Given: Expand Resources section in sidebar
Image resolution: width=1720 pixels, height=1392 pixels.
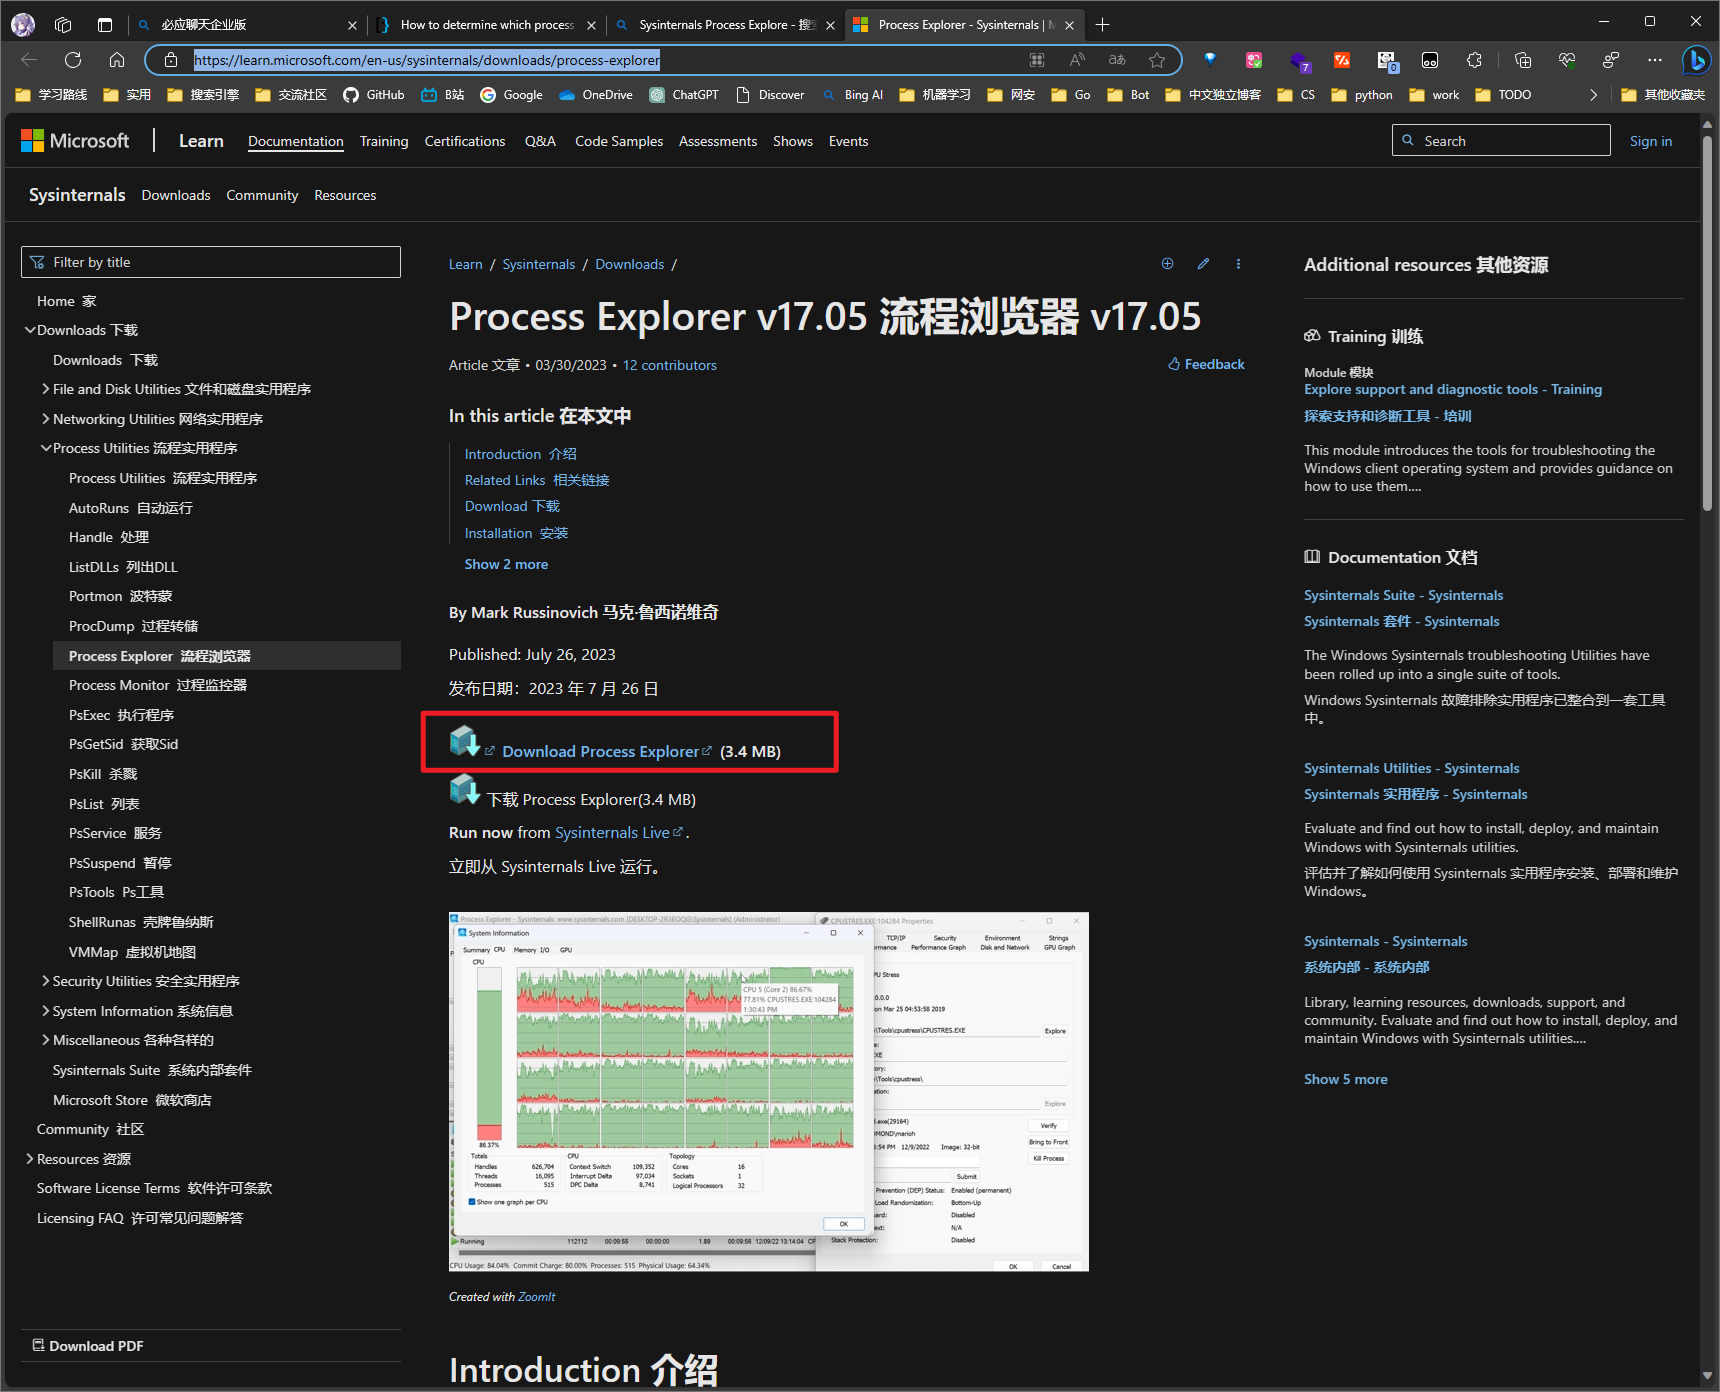Looking at the screenshot, I should coord(30,1159).
